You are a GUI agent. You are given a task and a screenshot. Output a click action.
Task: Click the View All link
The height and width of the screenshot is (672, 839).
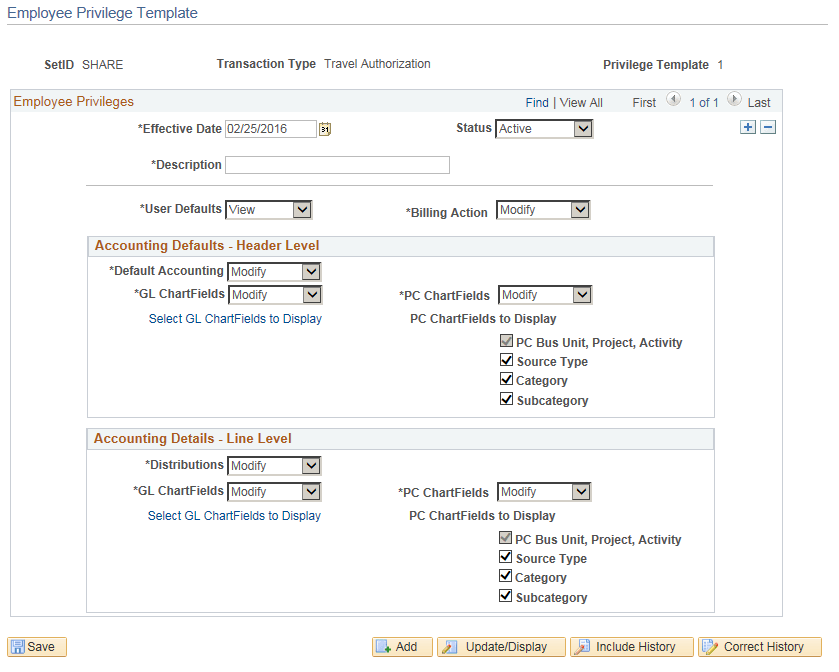(581, 101)
